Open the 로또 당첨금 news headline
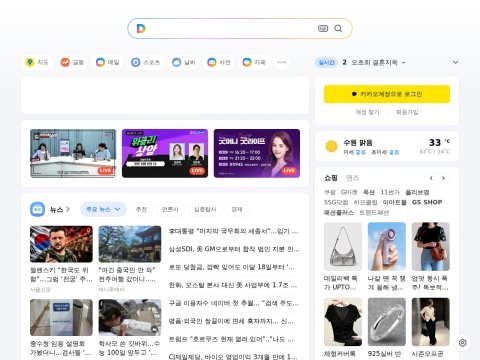The width and height of the screenshot is (480, 360). (x=232, y=267)
